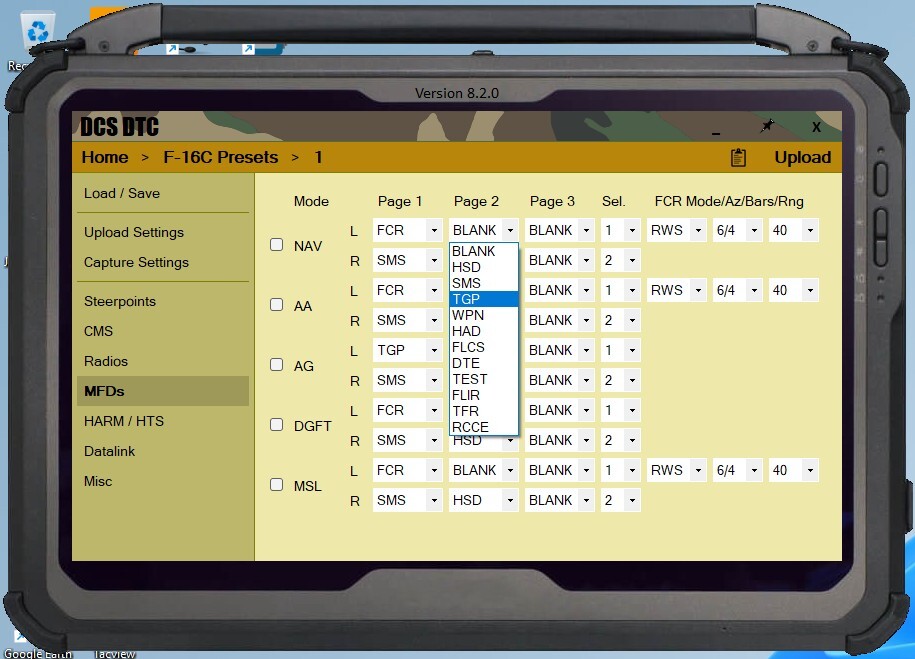Image resolution: width=915 pixels, height=659 pixels.
Task: Open DGFT right Page 3 BLANK dropdown
Action: point(560,440)
